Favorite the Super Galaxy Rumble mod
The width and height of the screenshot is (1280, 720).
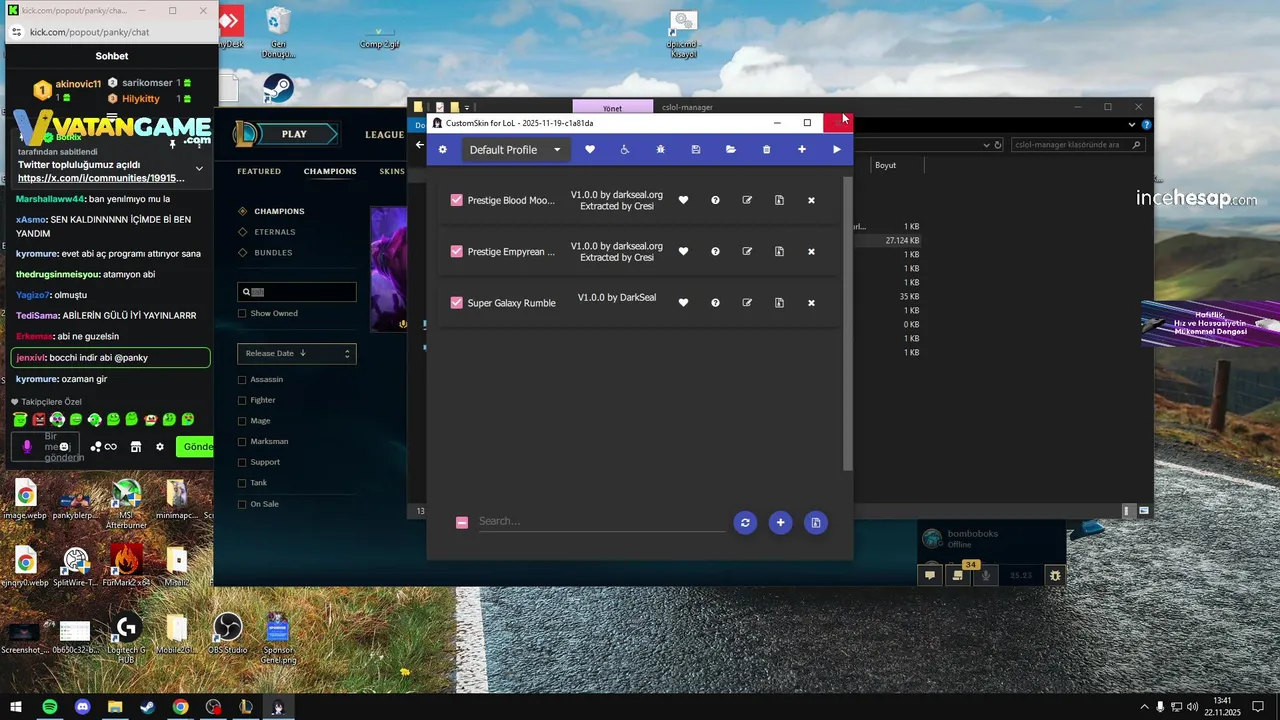point(684,302)
